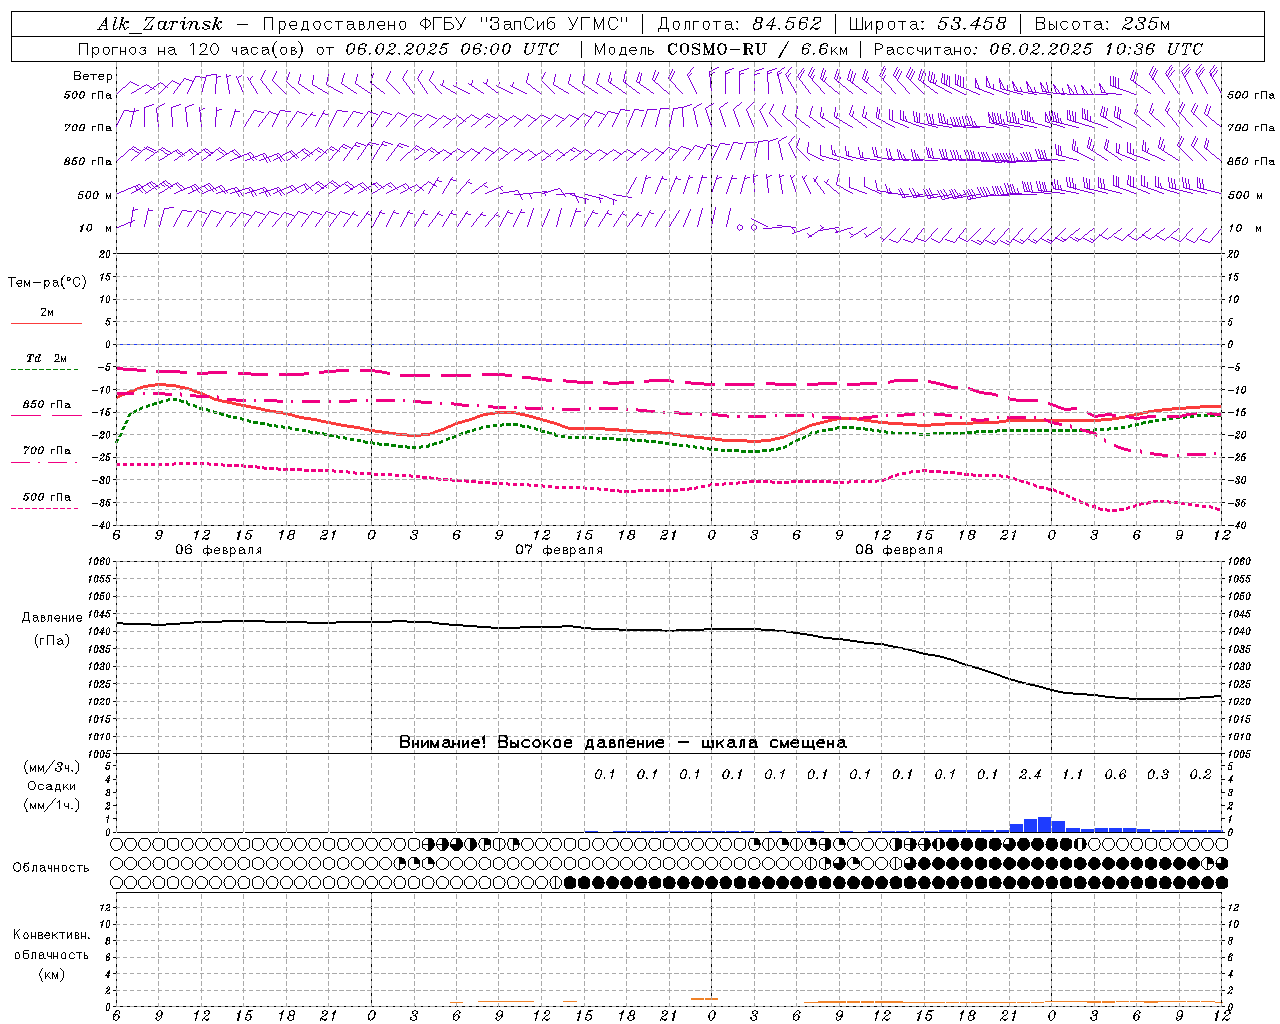Click the dash-dot legend line under 700 гПа
The height and width of the screenshot is (1024, 1280).
pyautogui.click(x=44, y=462)
